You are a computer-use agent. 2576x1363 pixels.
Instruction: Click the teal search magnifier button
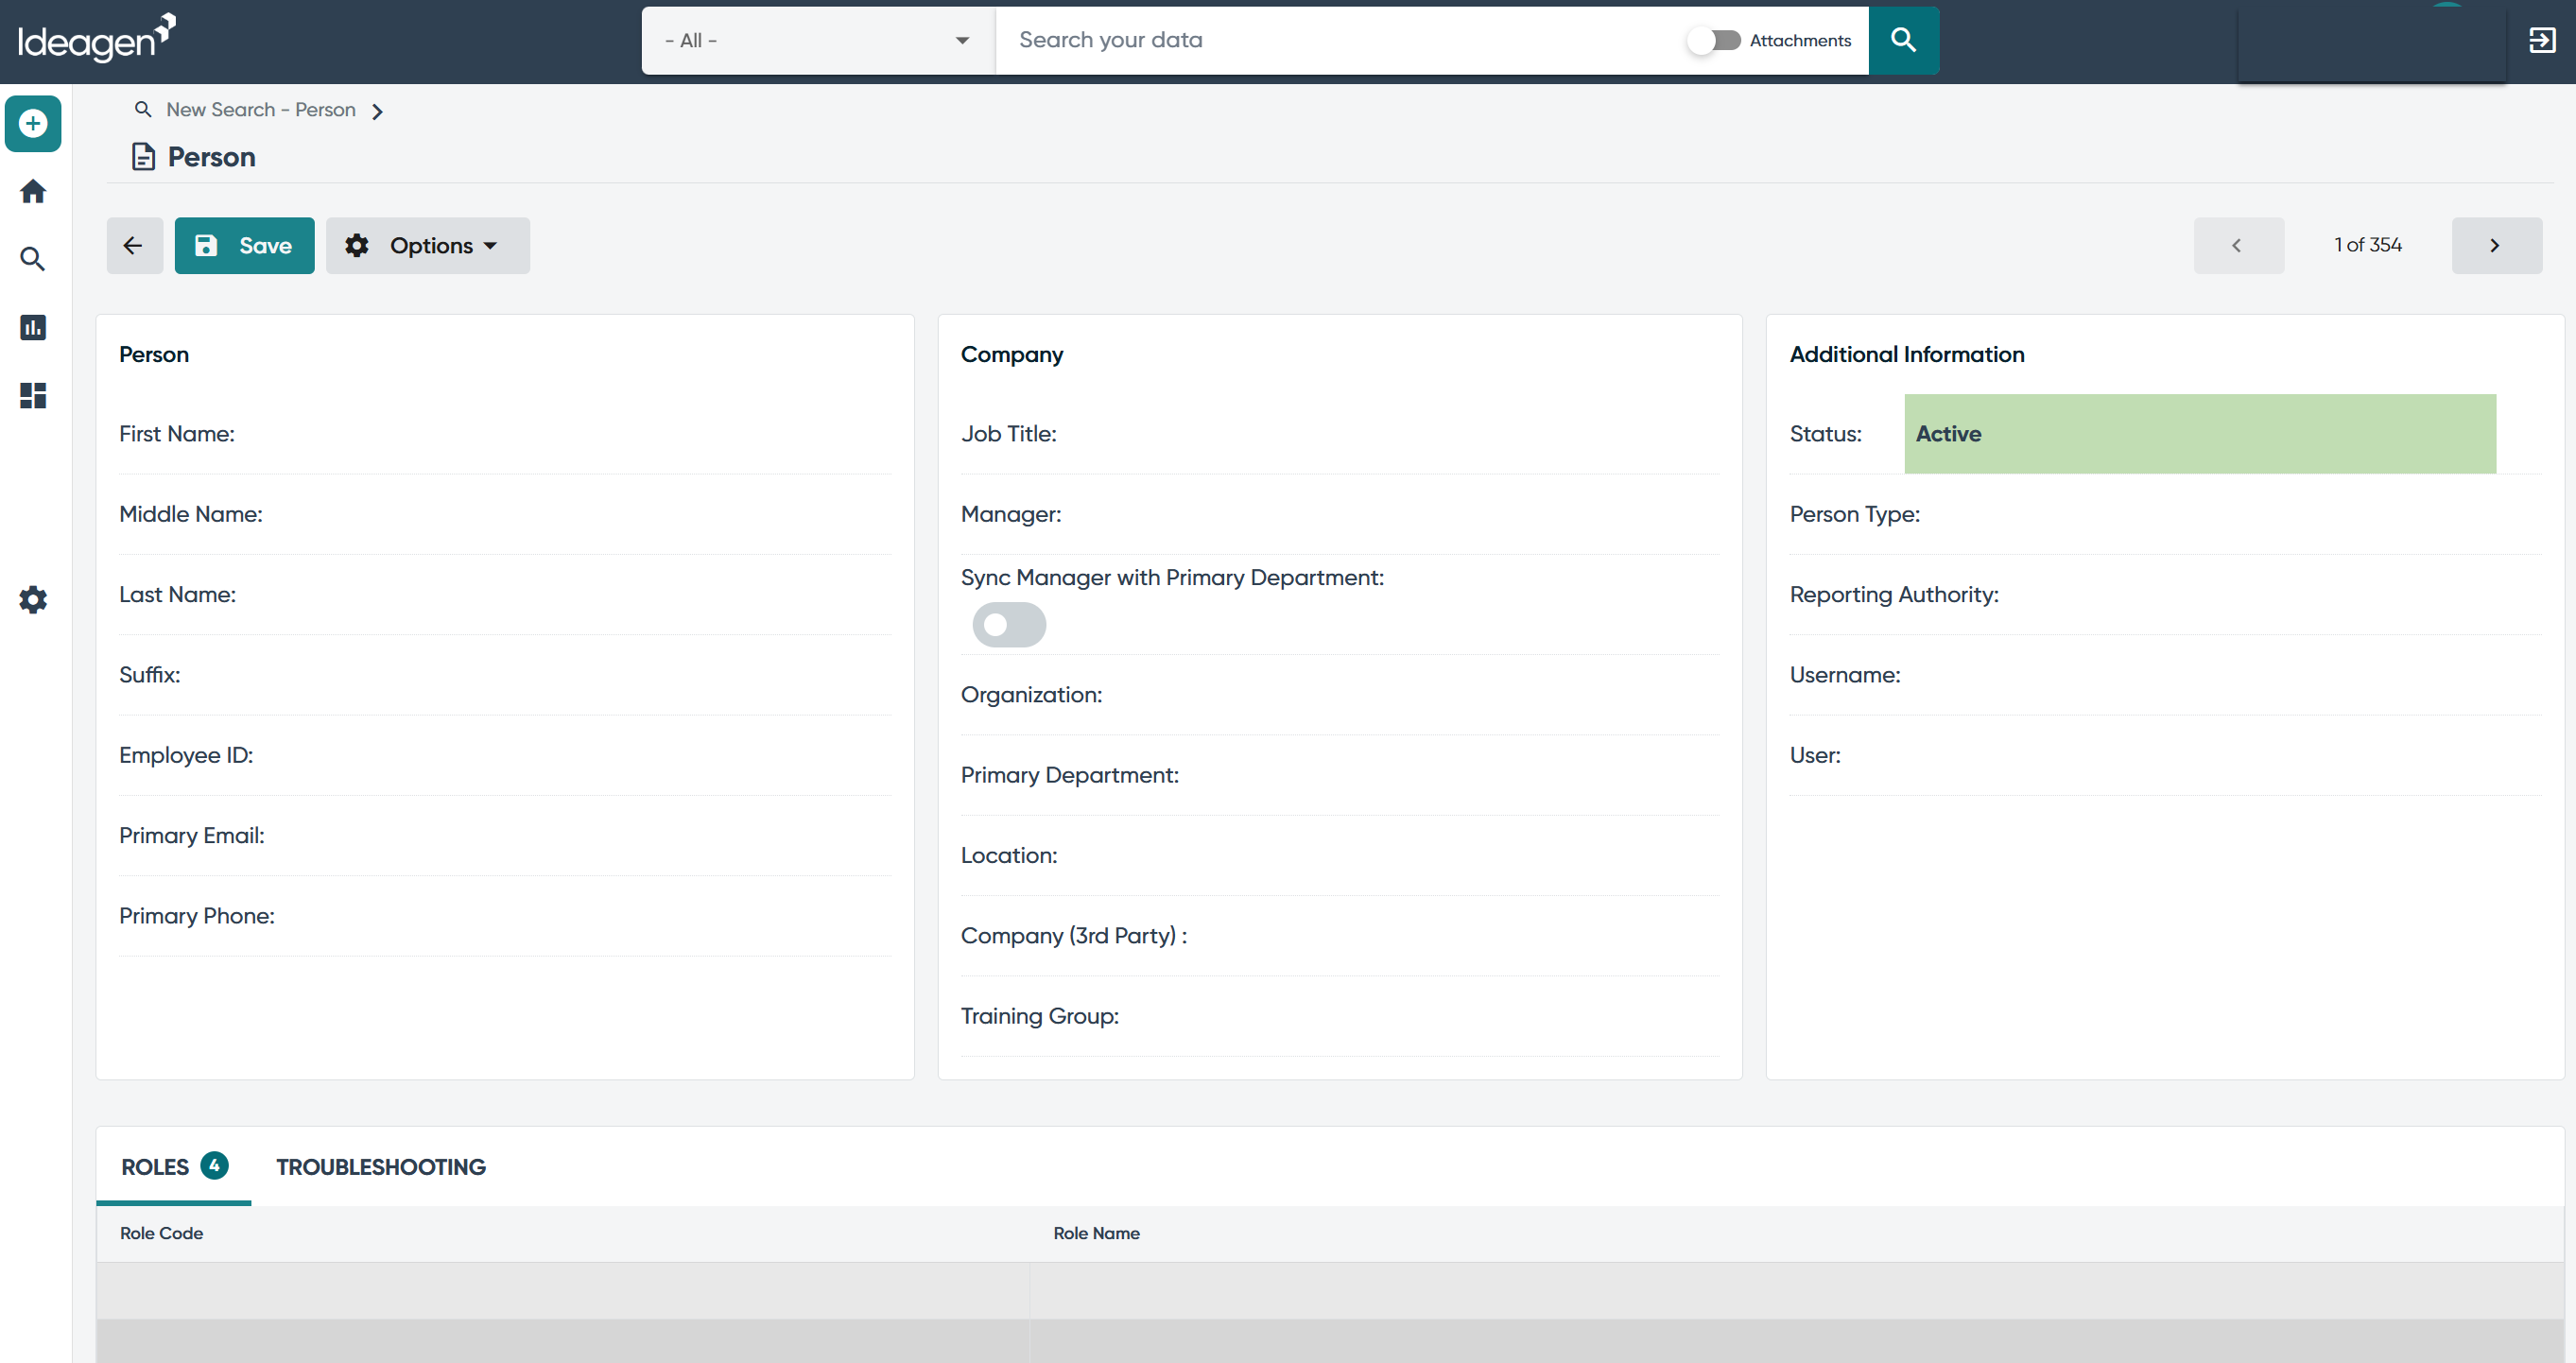point(1903,40)
